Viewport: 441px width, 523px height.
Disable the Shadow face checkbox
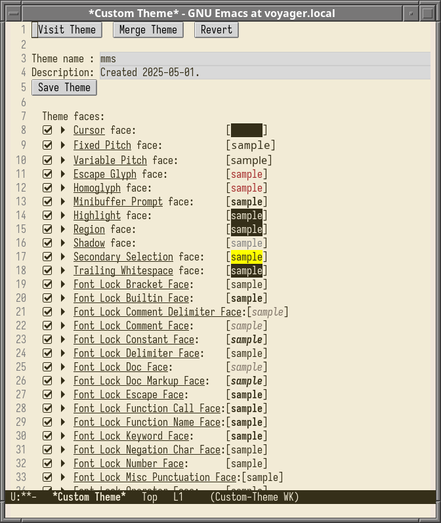click(x=47, y=243)
